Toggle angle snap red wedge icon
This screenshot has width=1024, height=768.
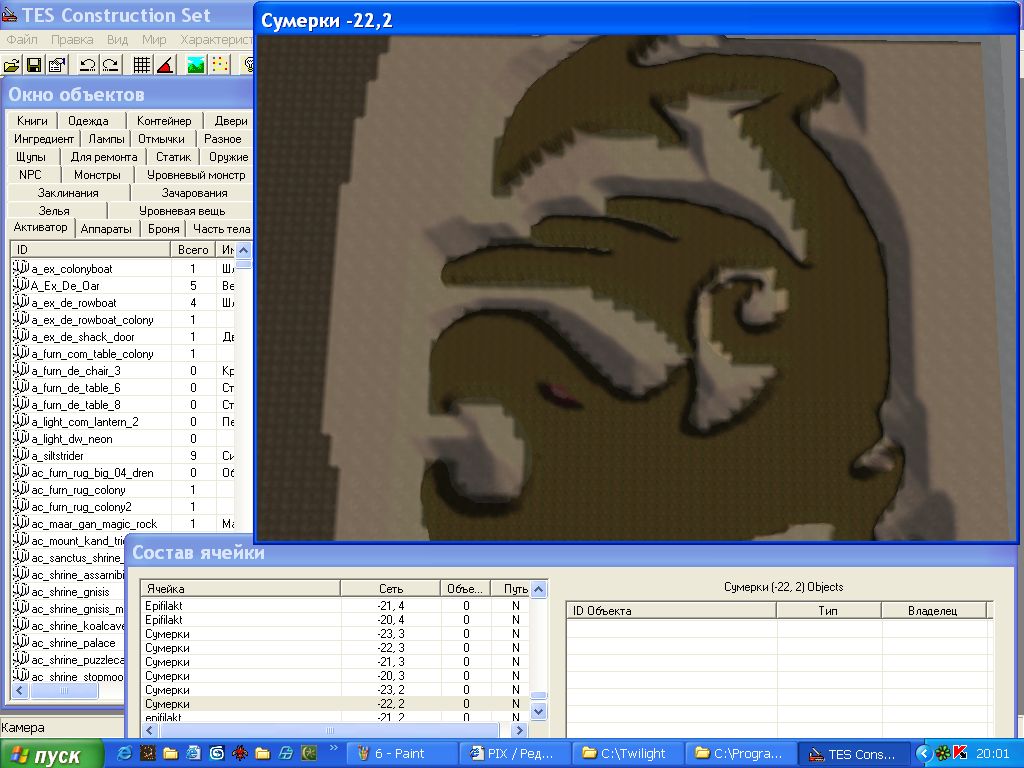click(165, 65)
